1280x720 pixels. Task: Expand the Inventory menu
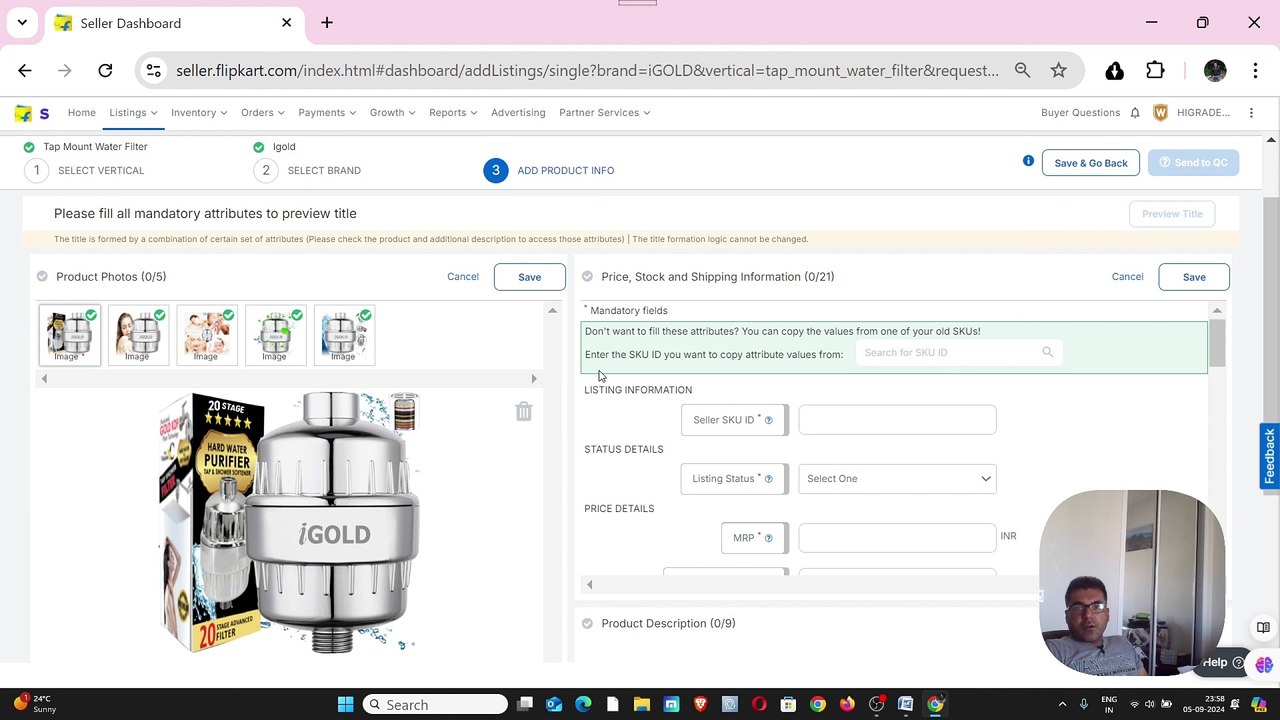click(199, 113)
